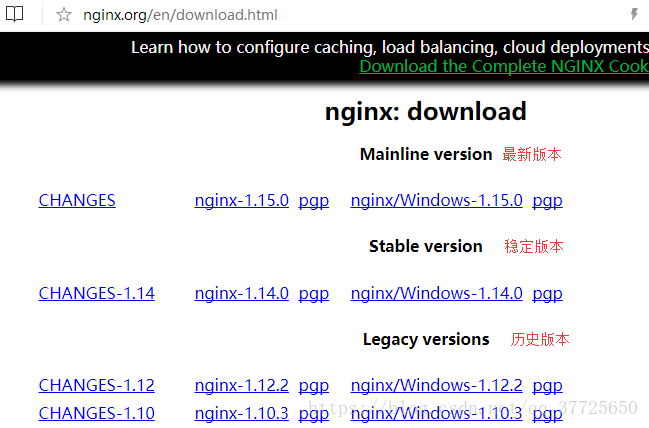Open pgp signature for nginx/Windows-1.14.0
The image size is (649, 428).
[547, 294]
